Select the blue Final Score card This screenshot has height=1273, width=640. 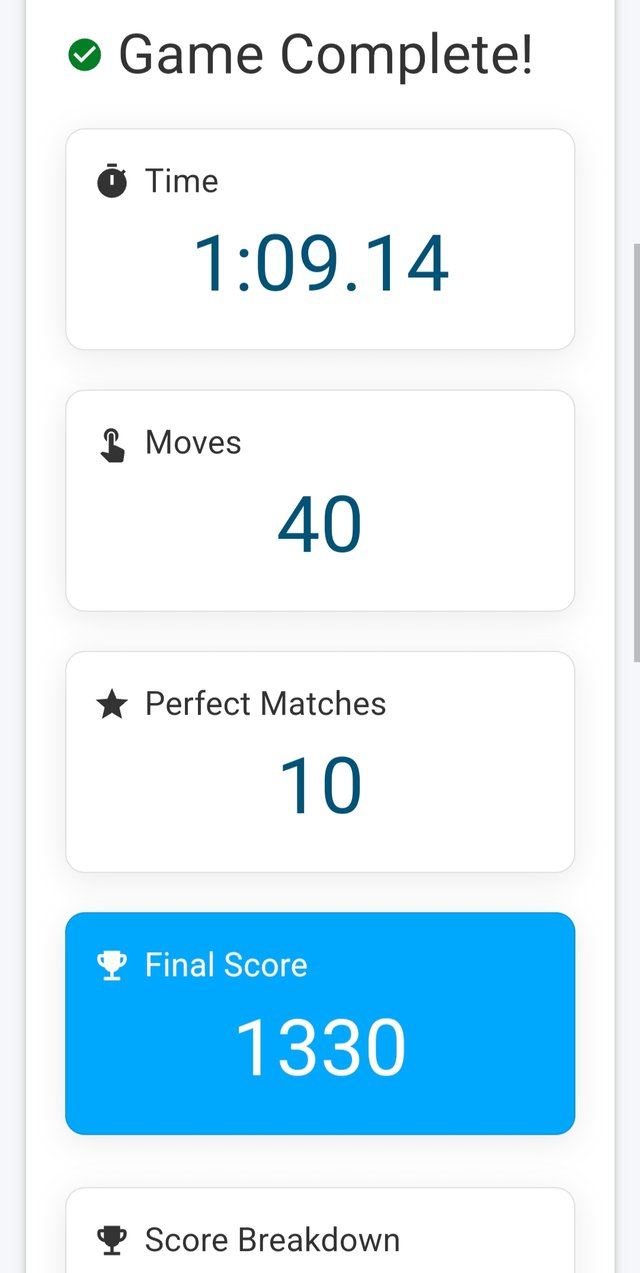point(320,1023)
